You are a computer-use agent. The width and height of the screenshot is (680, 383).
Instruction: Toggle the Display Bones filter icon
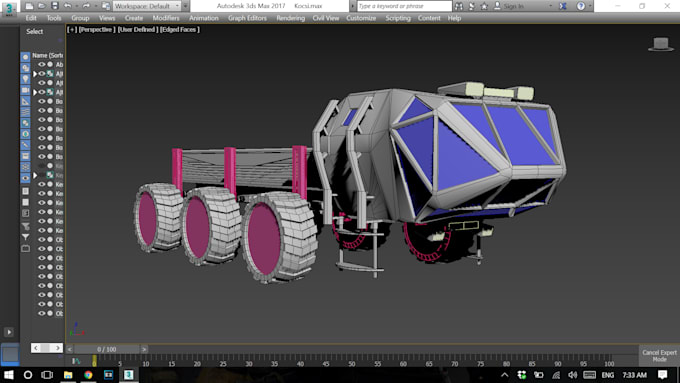25,145
